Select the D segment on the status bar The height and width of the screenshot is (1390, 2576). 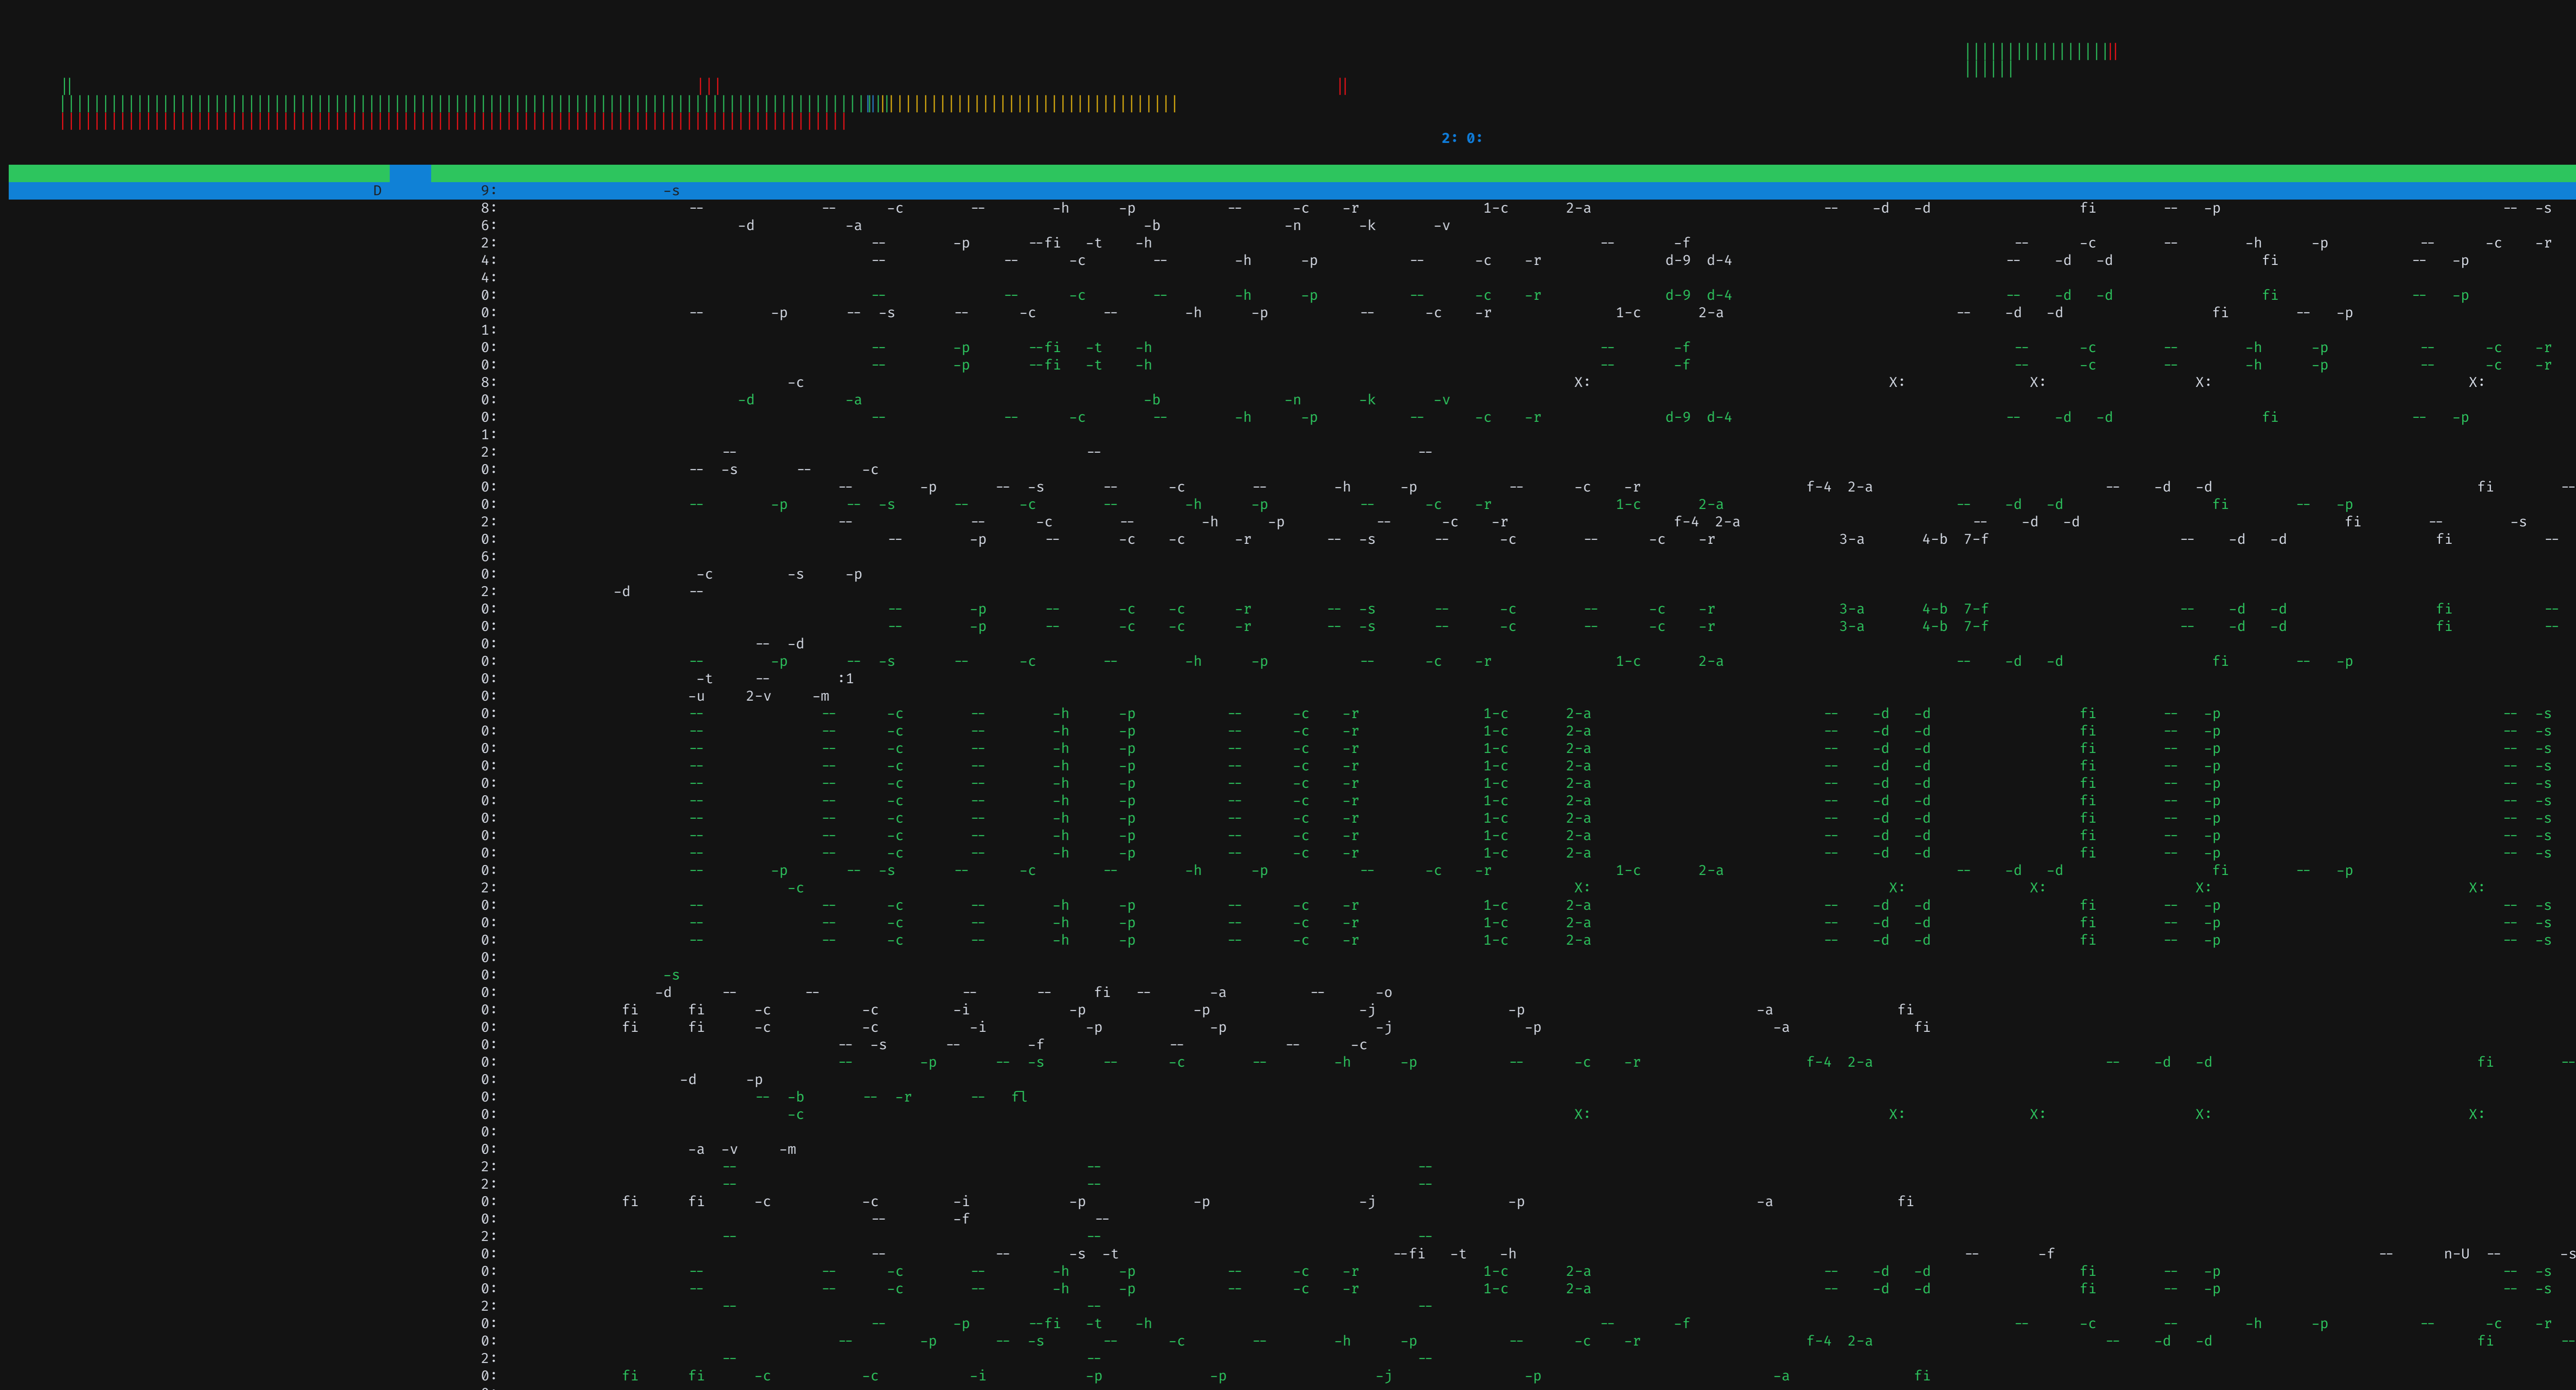click(x=377, y=189)
